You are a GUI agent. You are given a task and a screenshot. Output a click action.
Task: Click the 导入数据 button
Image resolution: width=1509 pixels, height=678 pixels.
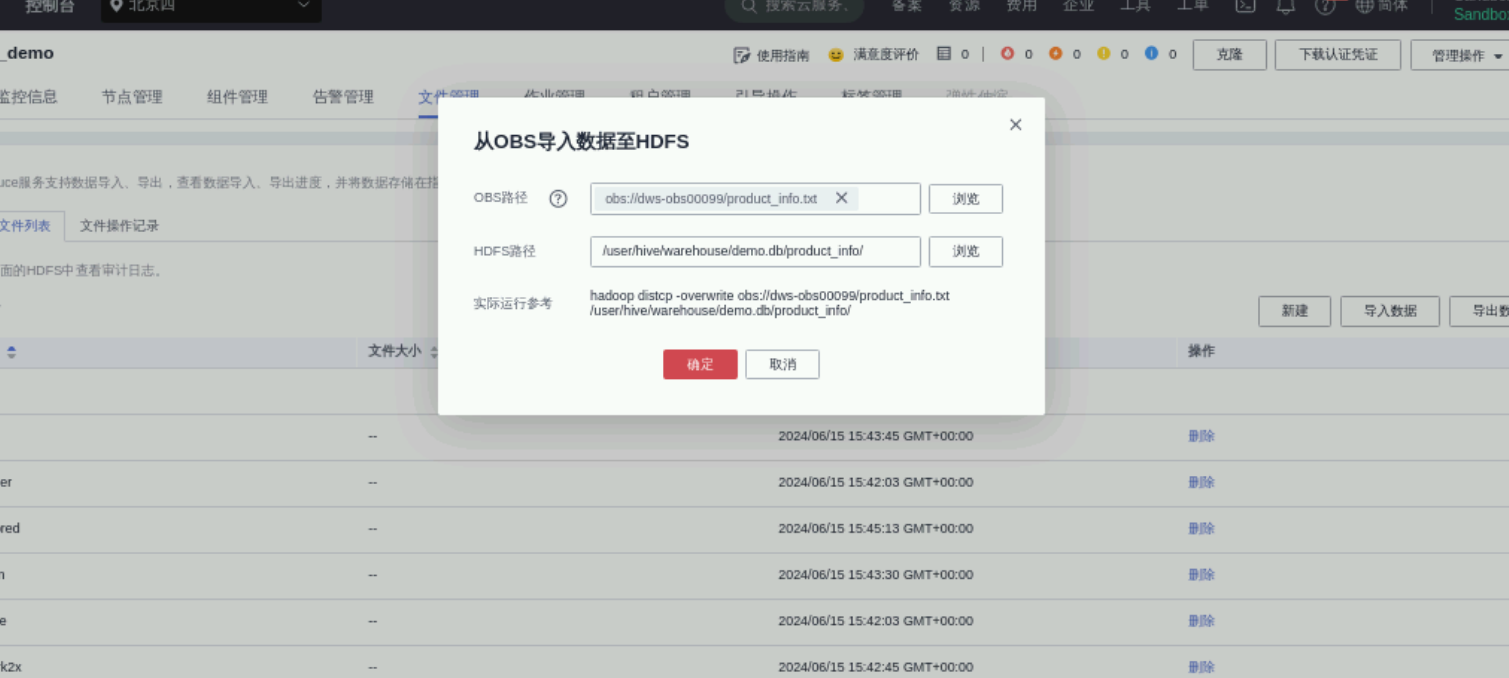[1390, 311]
